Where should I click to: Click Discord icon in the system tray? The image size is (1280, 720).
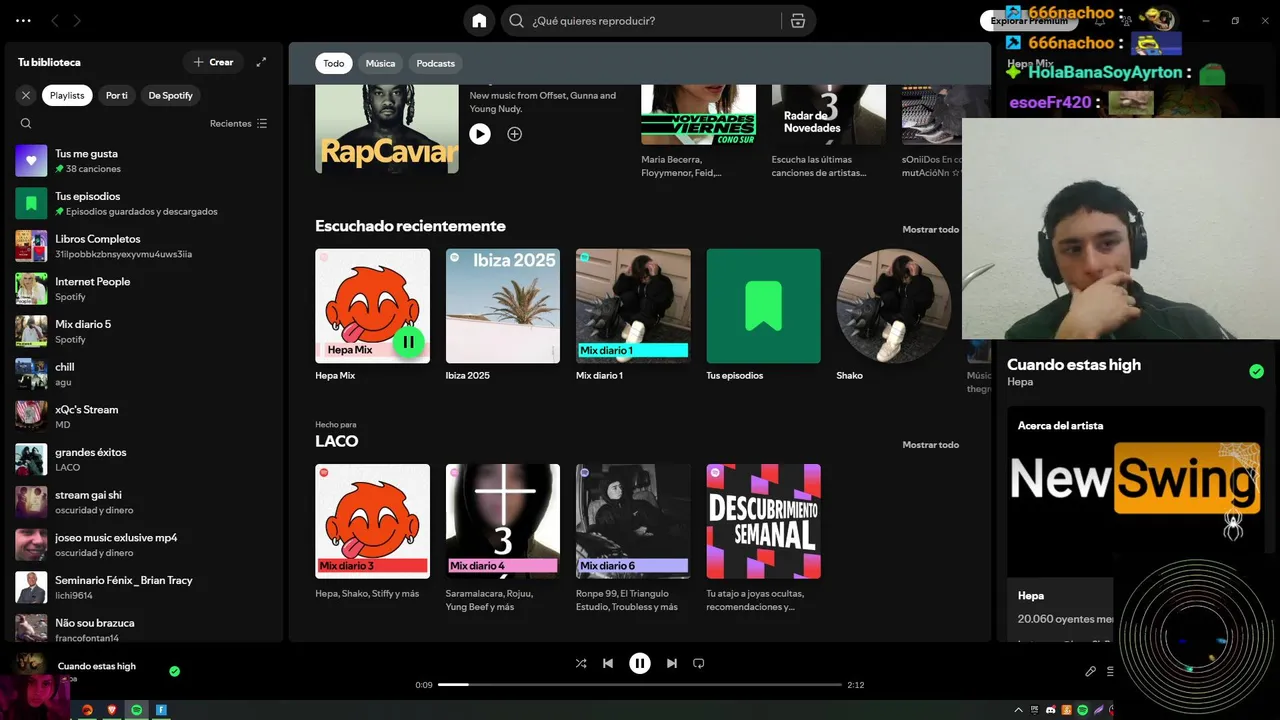[x=1050, y=710]
